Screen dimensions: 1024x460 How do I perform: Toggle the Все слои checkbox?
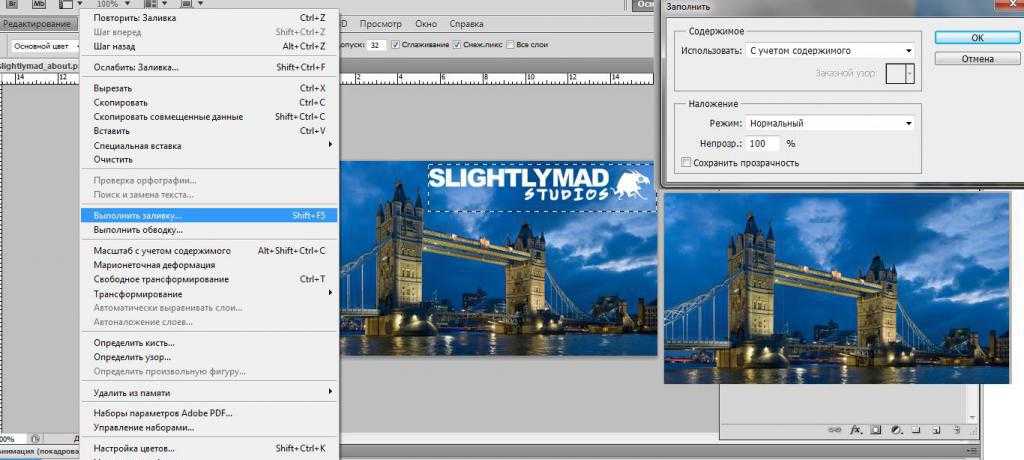click(x=511, y=45)
